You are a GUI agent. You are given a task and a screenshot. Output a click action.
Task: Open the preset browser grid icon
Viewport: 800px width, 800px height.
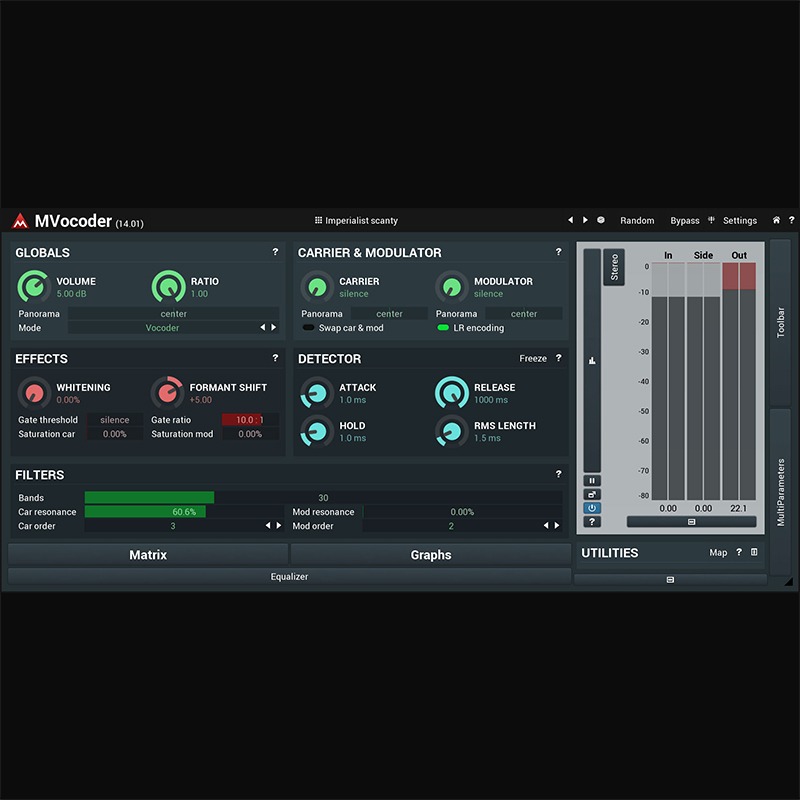click(318, 220)
